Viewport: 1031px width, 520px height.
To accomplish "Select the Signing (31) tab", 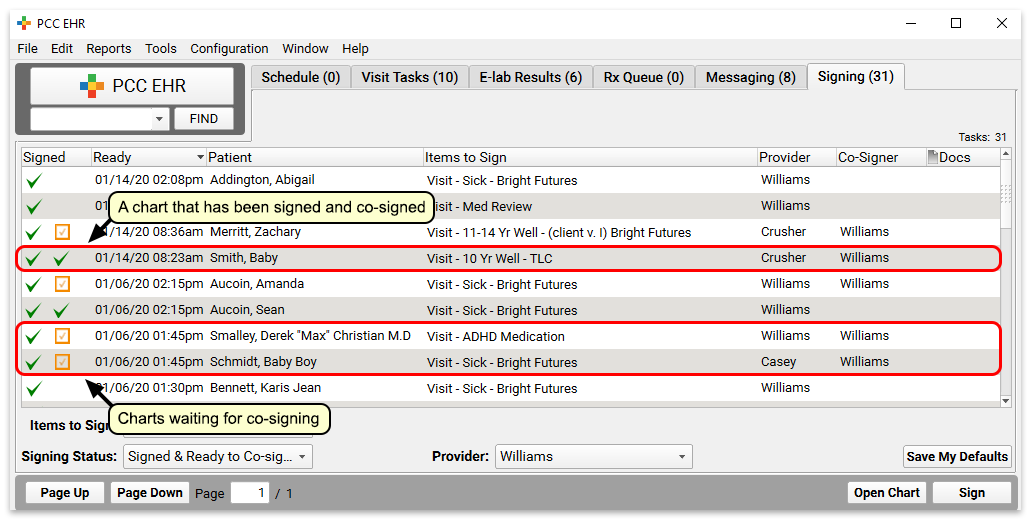I will [x=855, y=76].
